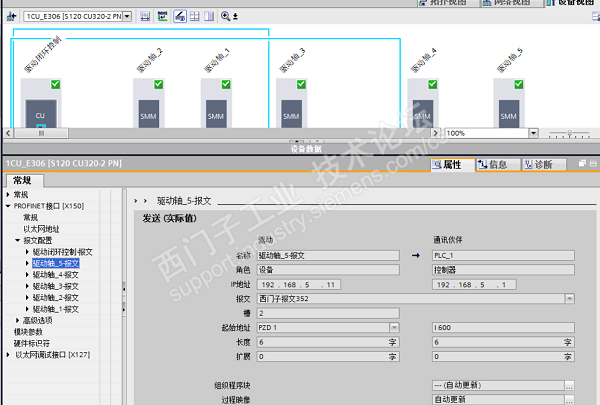Open the 起始地址 PZD 1 dropdown

[x=394, y=328]
